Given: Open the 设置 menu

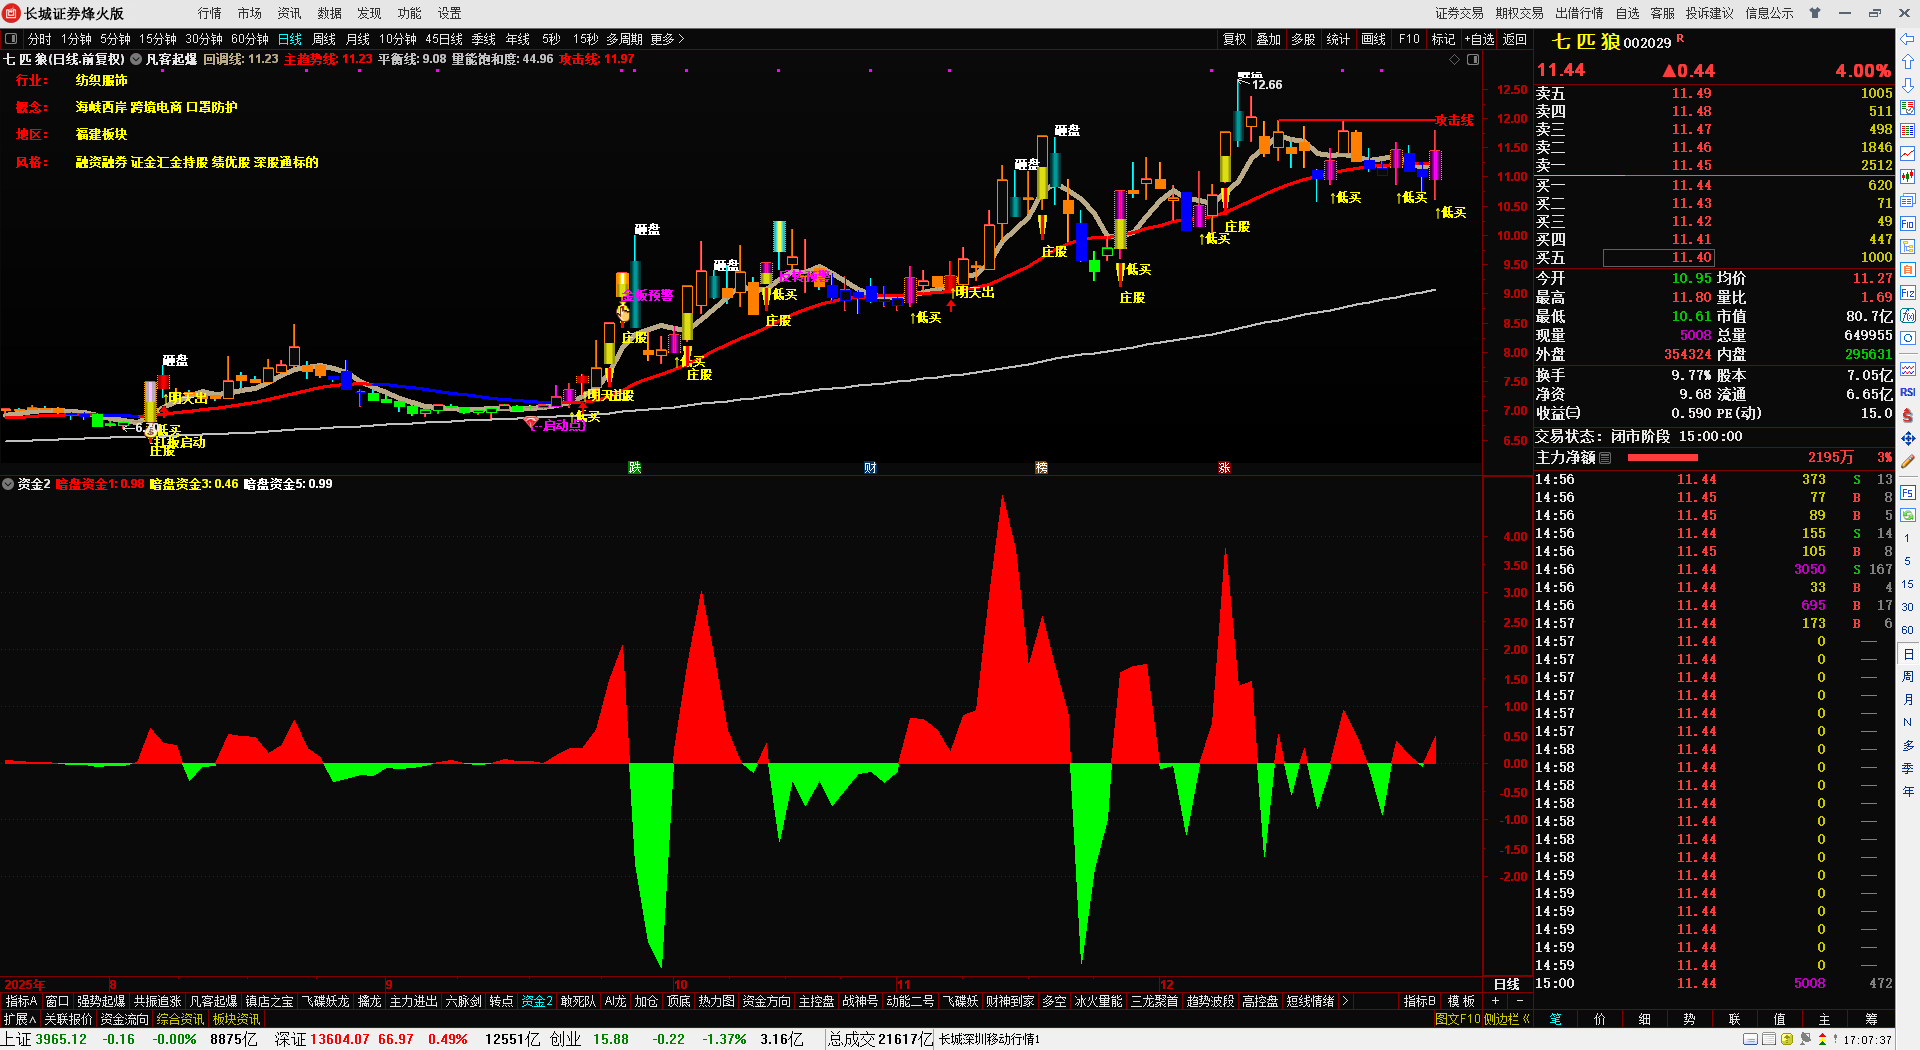Looking at the screenshot, I should tap(450, 13).
